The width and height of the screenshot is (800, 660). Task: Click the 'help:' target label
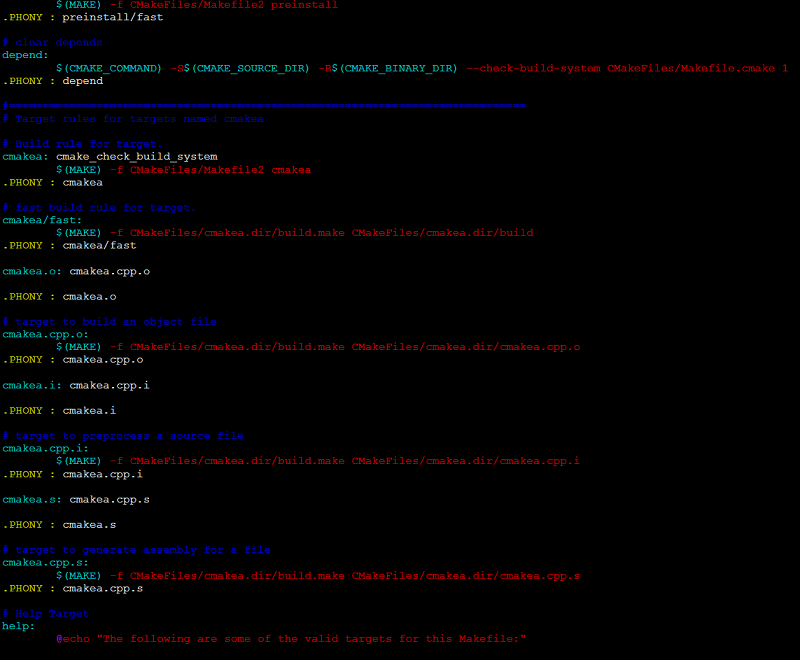[18, 626]
